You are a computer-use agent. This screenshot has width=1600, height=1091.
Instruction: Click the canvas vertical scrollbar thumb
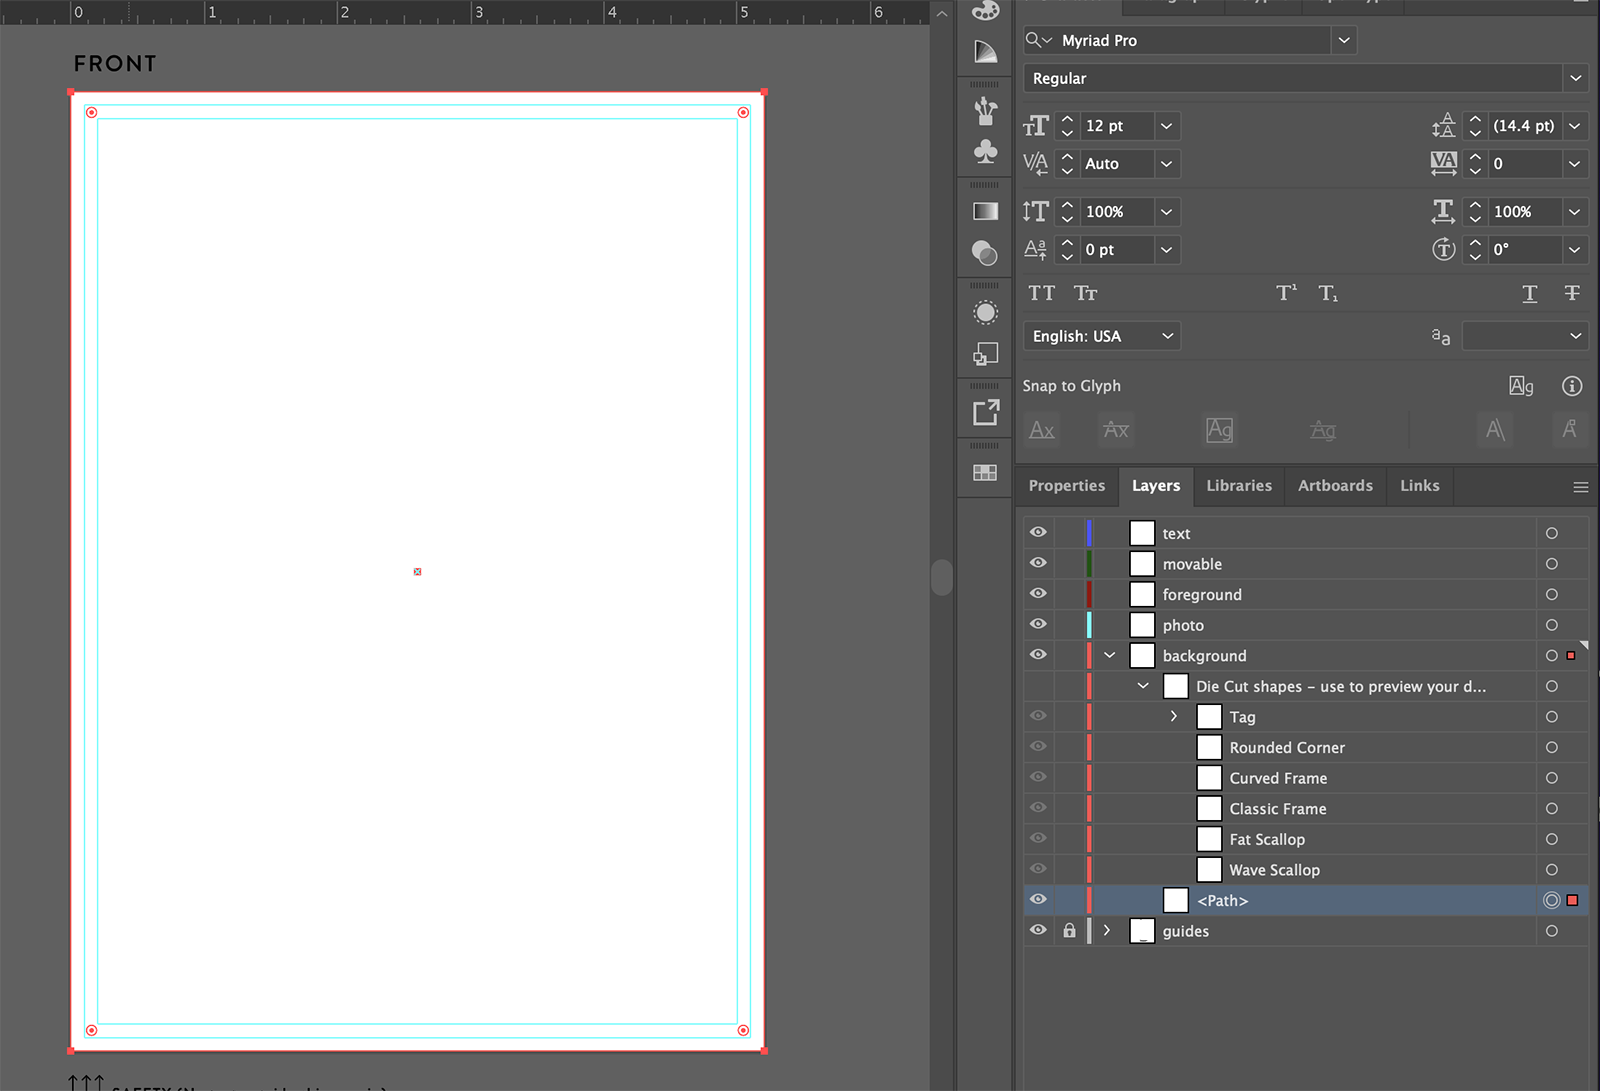(x=941, y=577)
